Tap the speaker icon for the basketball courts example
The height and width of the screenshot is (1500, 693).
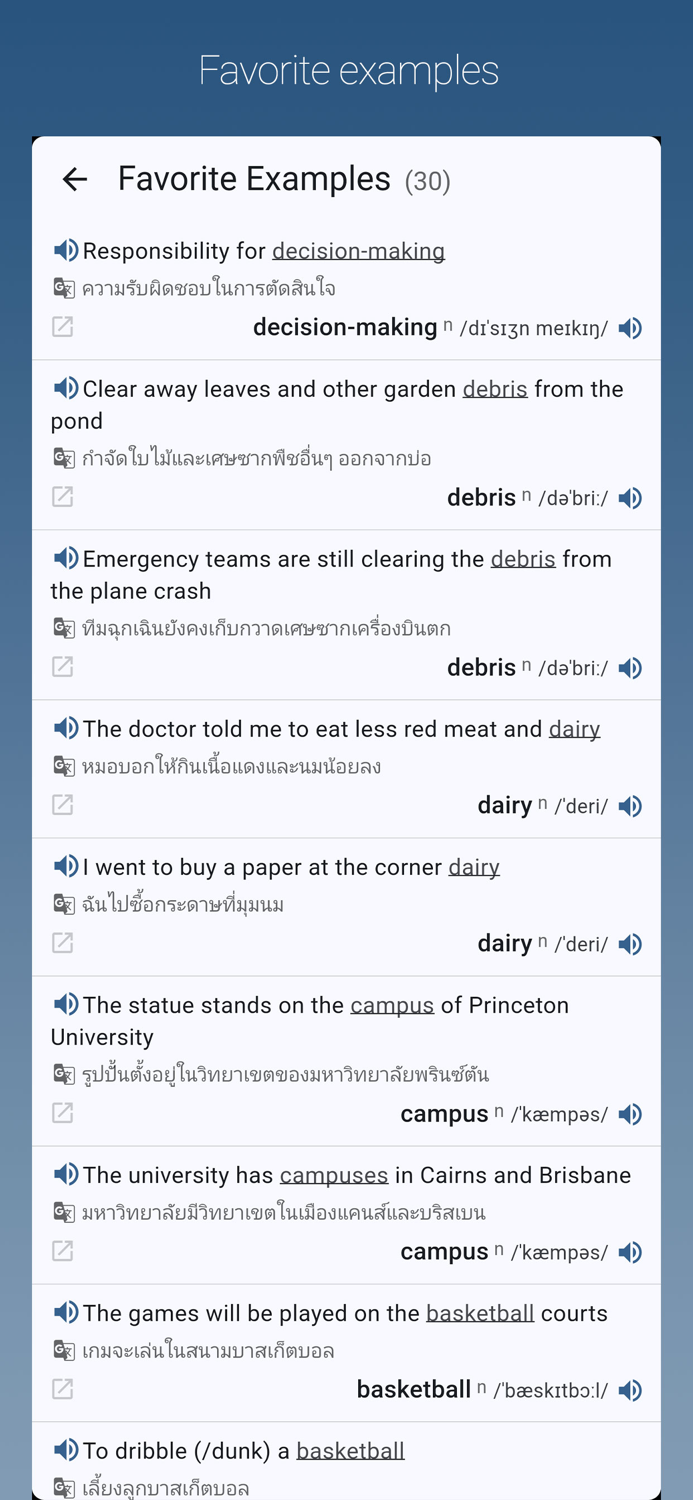[x=65, y=1313]
